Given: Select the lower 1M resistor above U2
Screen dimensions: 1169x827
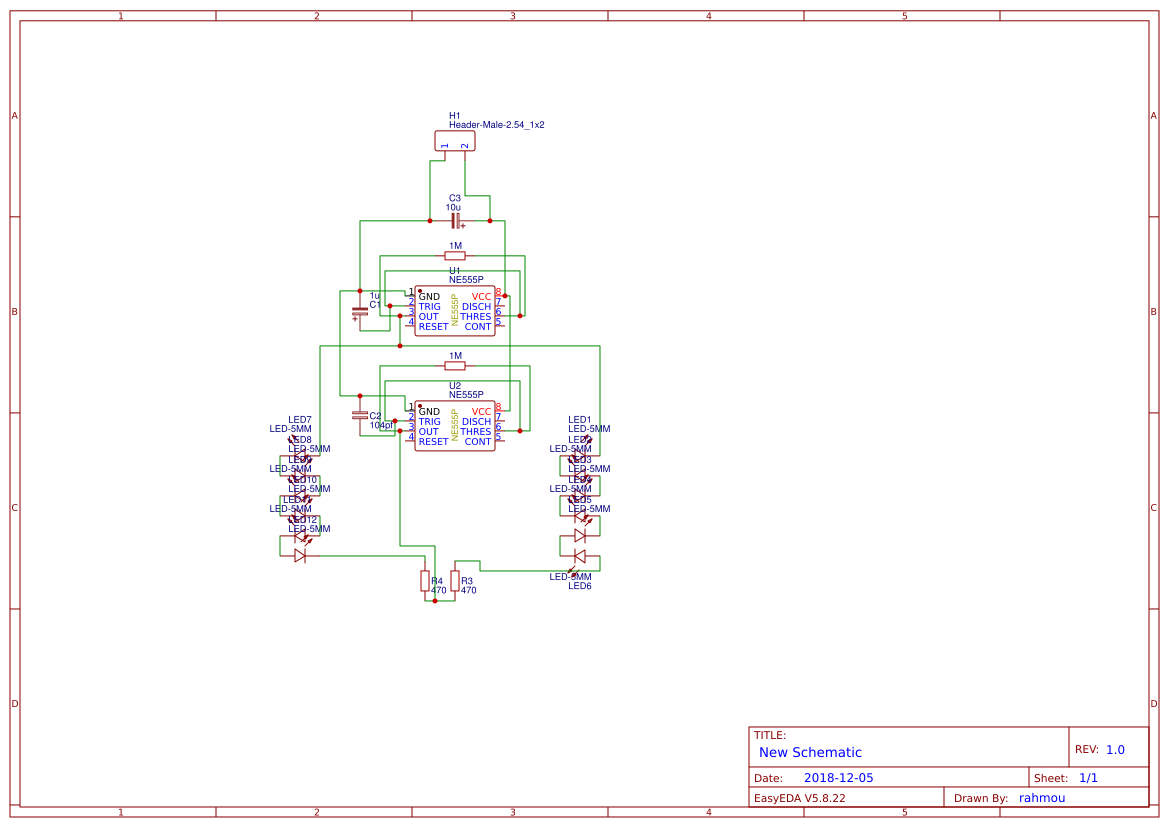Looking at the screenshot, I should pyautogui.click(x=455, y=366).
